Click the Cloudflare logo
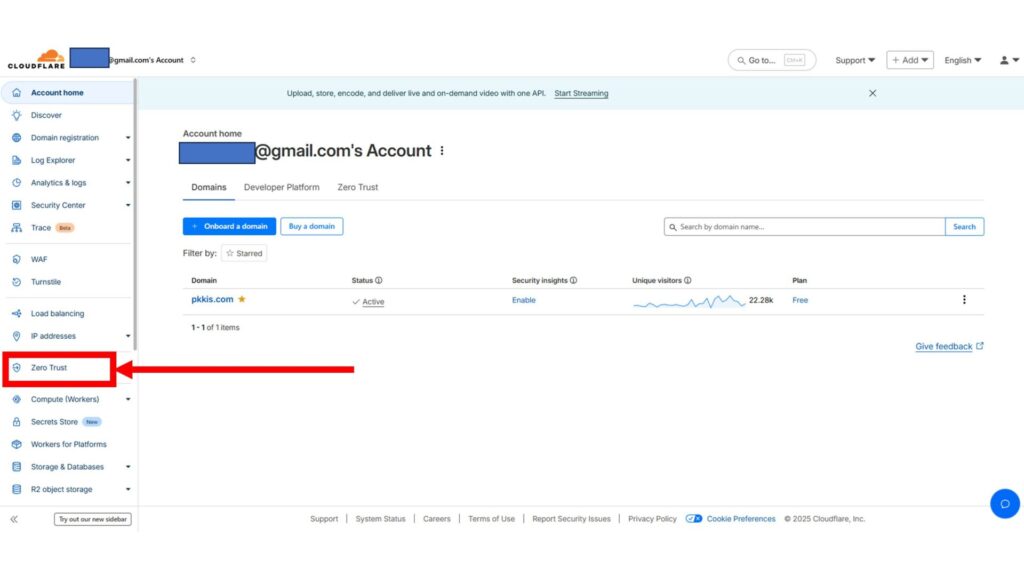The height and width of the screenshot is (576, 1024). pos(36,60)
